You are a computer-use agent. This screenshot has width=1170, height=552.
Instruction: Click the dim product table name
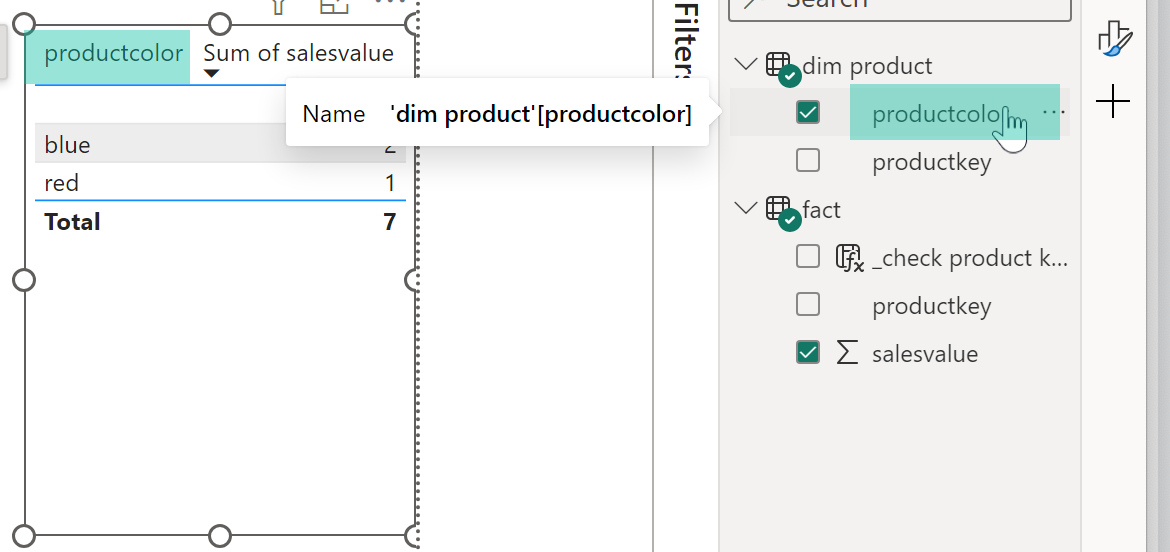[x=867, y=66]
